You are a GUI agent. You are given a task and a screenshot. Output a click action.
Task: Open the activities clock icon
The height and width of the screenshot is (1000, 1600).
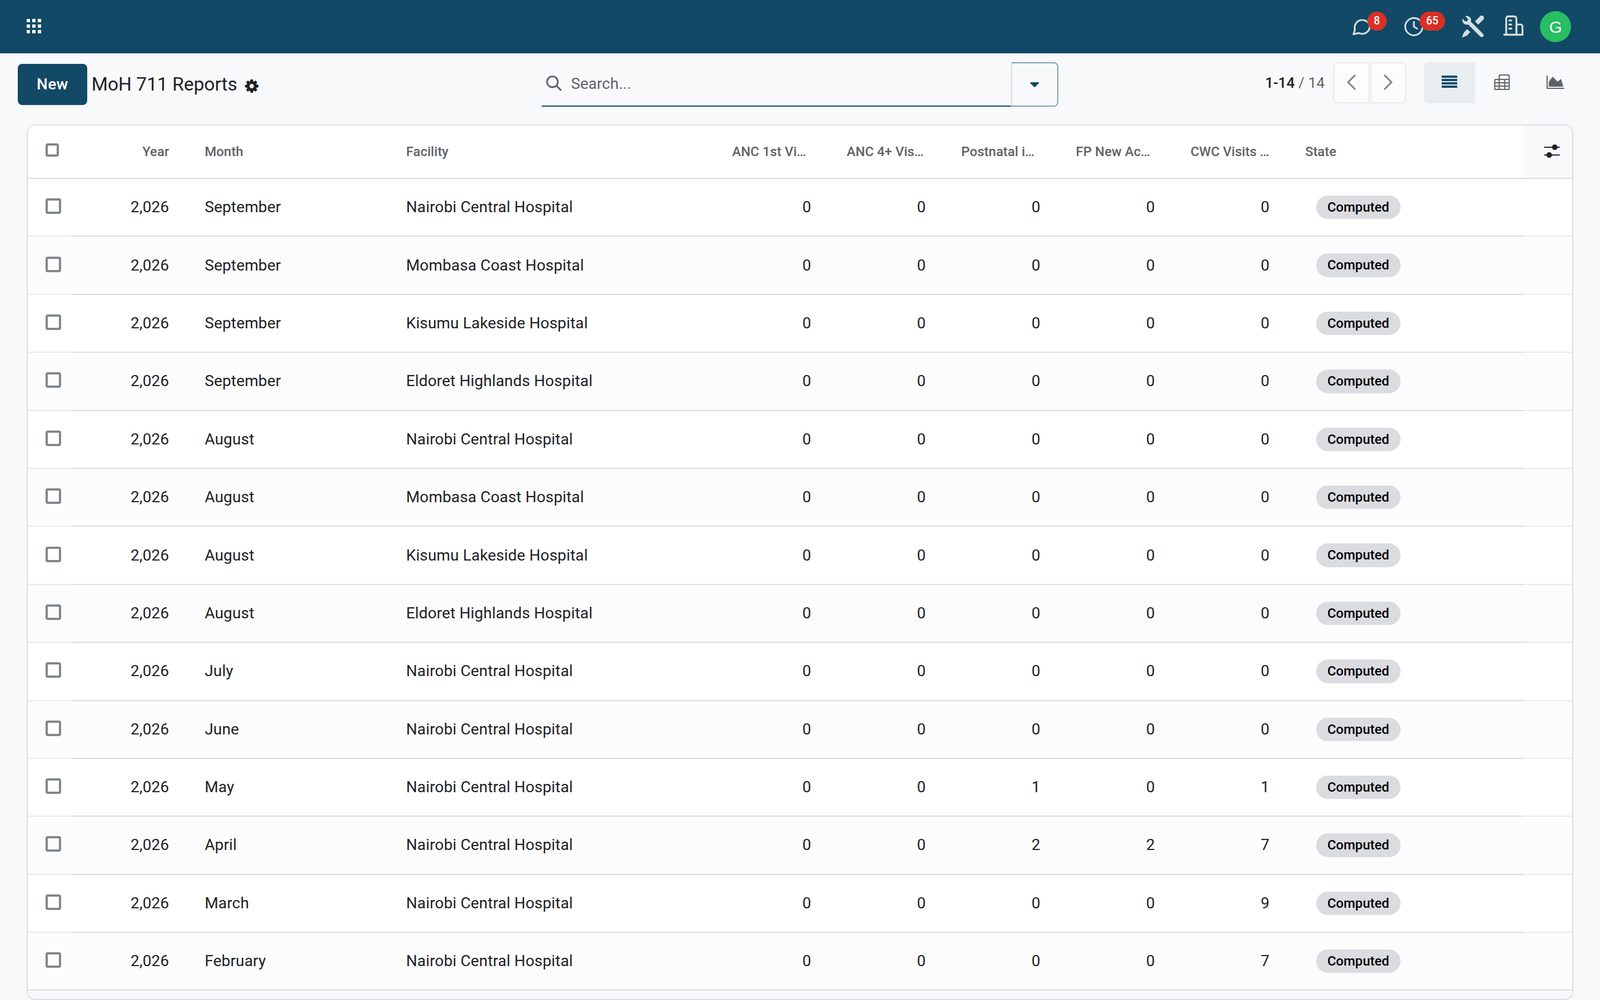[1413, 27]
